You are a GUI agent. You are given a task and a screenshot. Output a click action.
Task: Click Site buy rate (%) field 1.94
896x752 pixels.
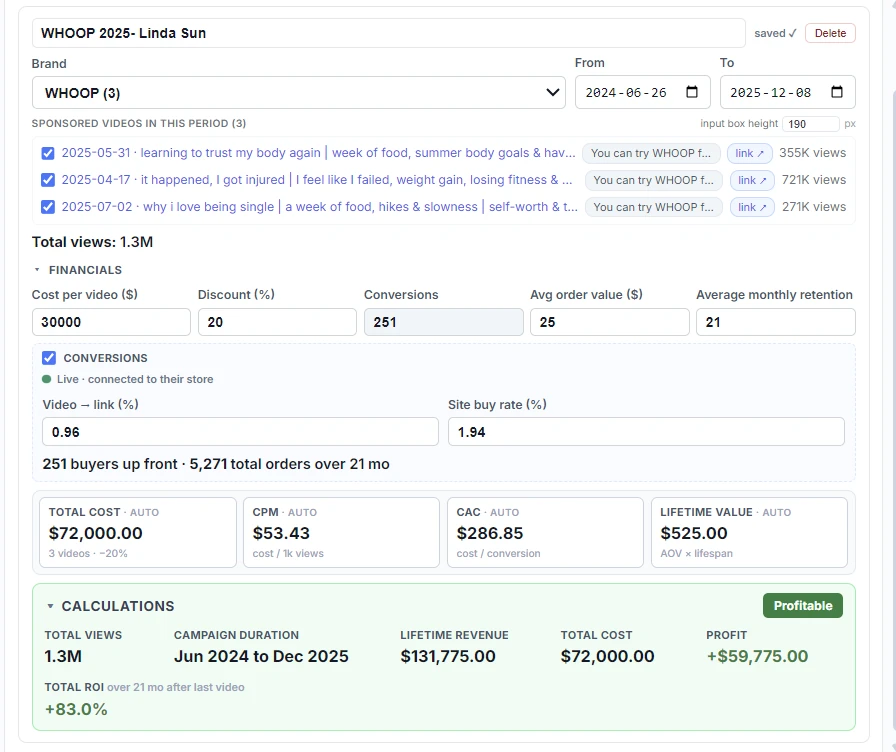tap(646, 432)
